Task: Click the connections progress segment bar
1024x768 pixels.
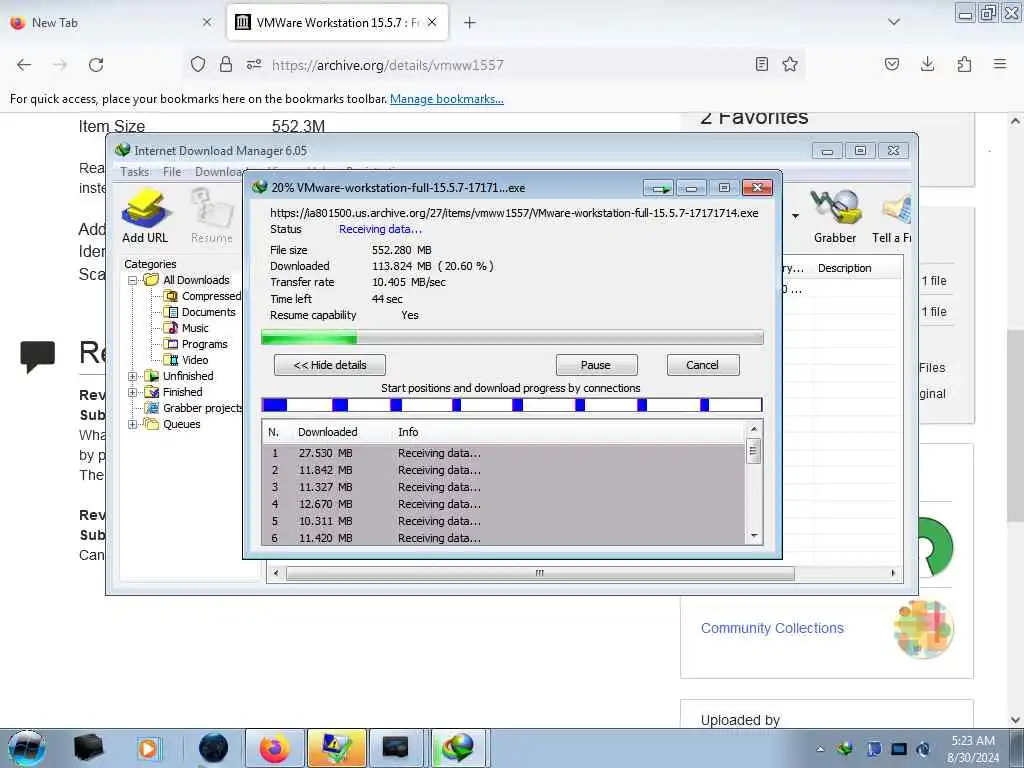Action: (x=512, y=405)
